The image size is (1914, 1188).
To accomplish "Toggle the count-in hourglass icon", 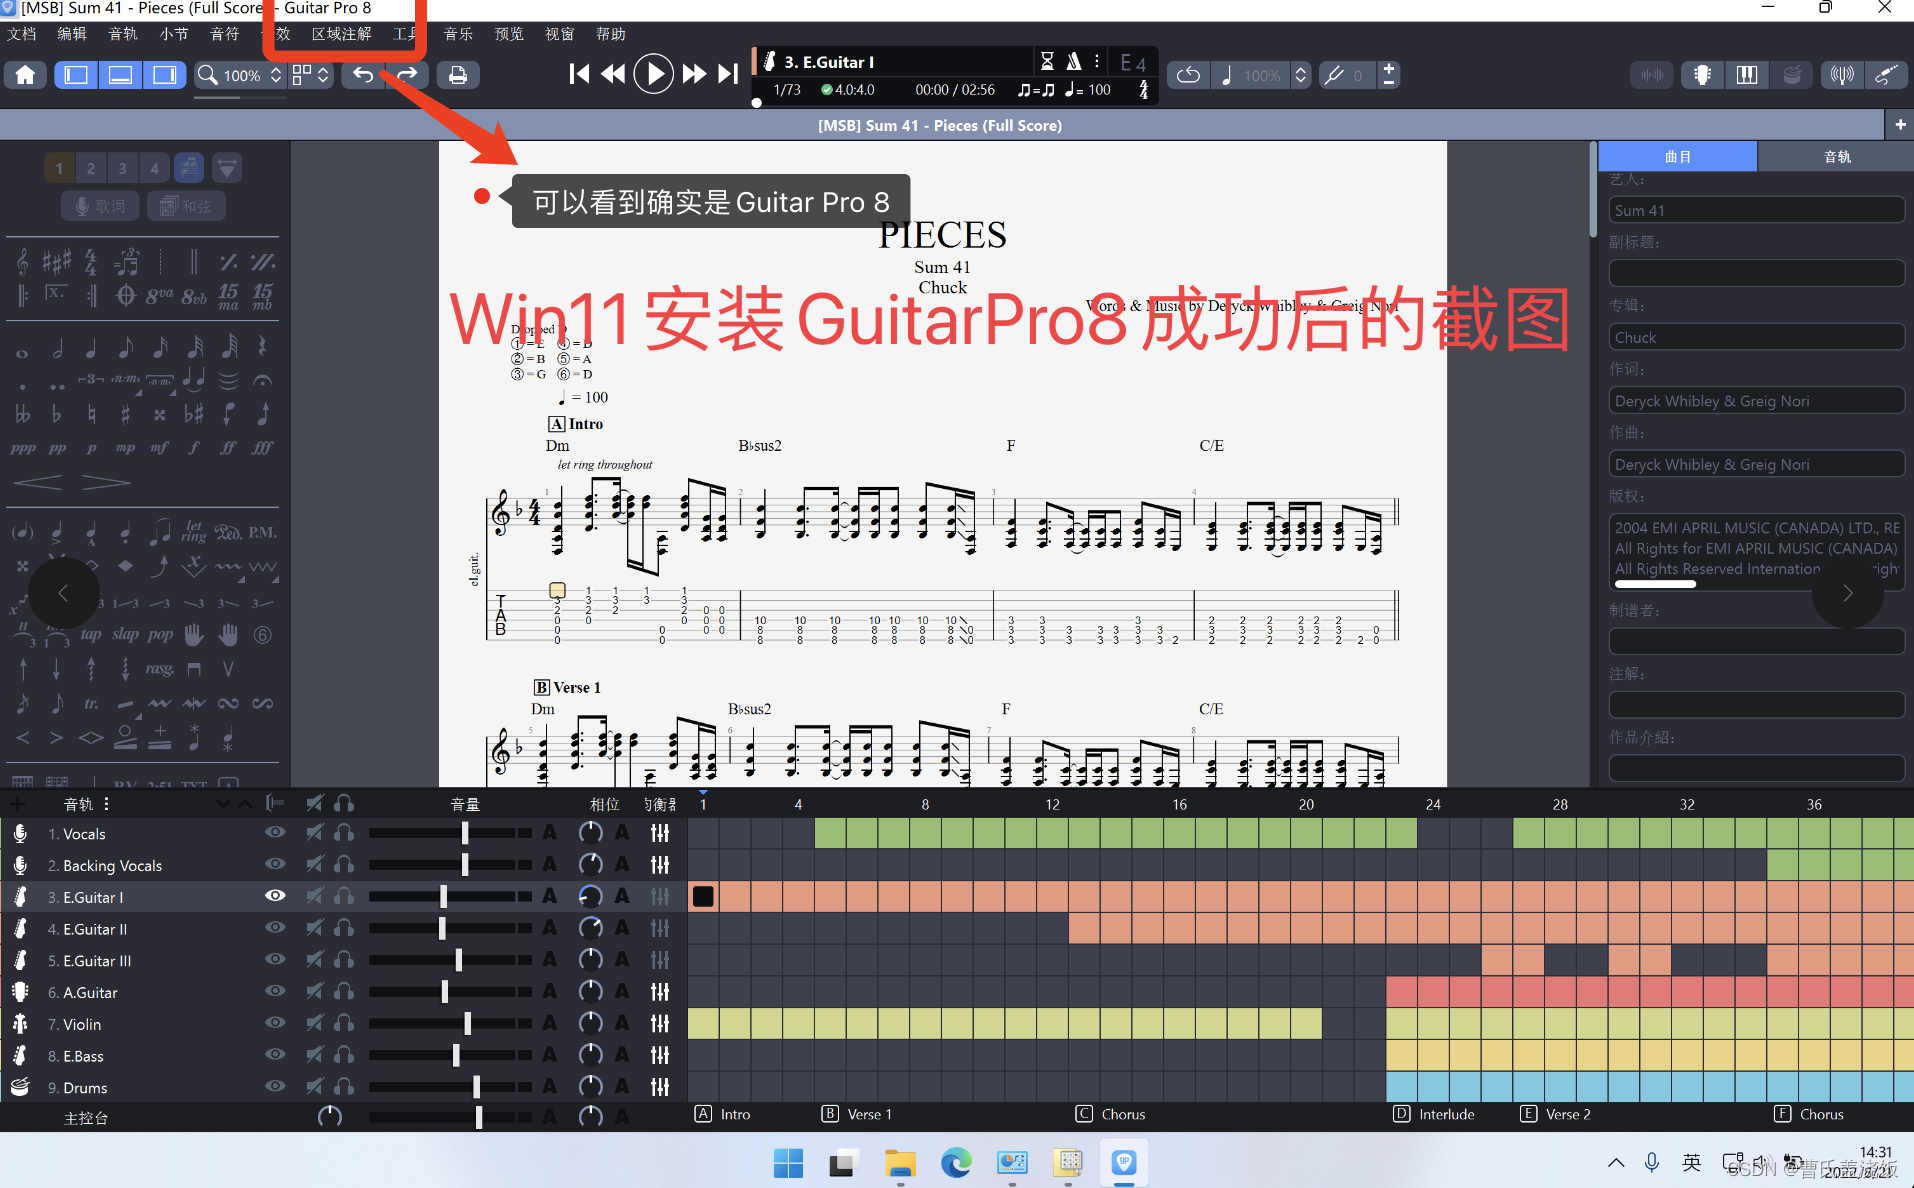I will click(x=1047, y=62).
